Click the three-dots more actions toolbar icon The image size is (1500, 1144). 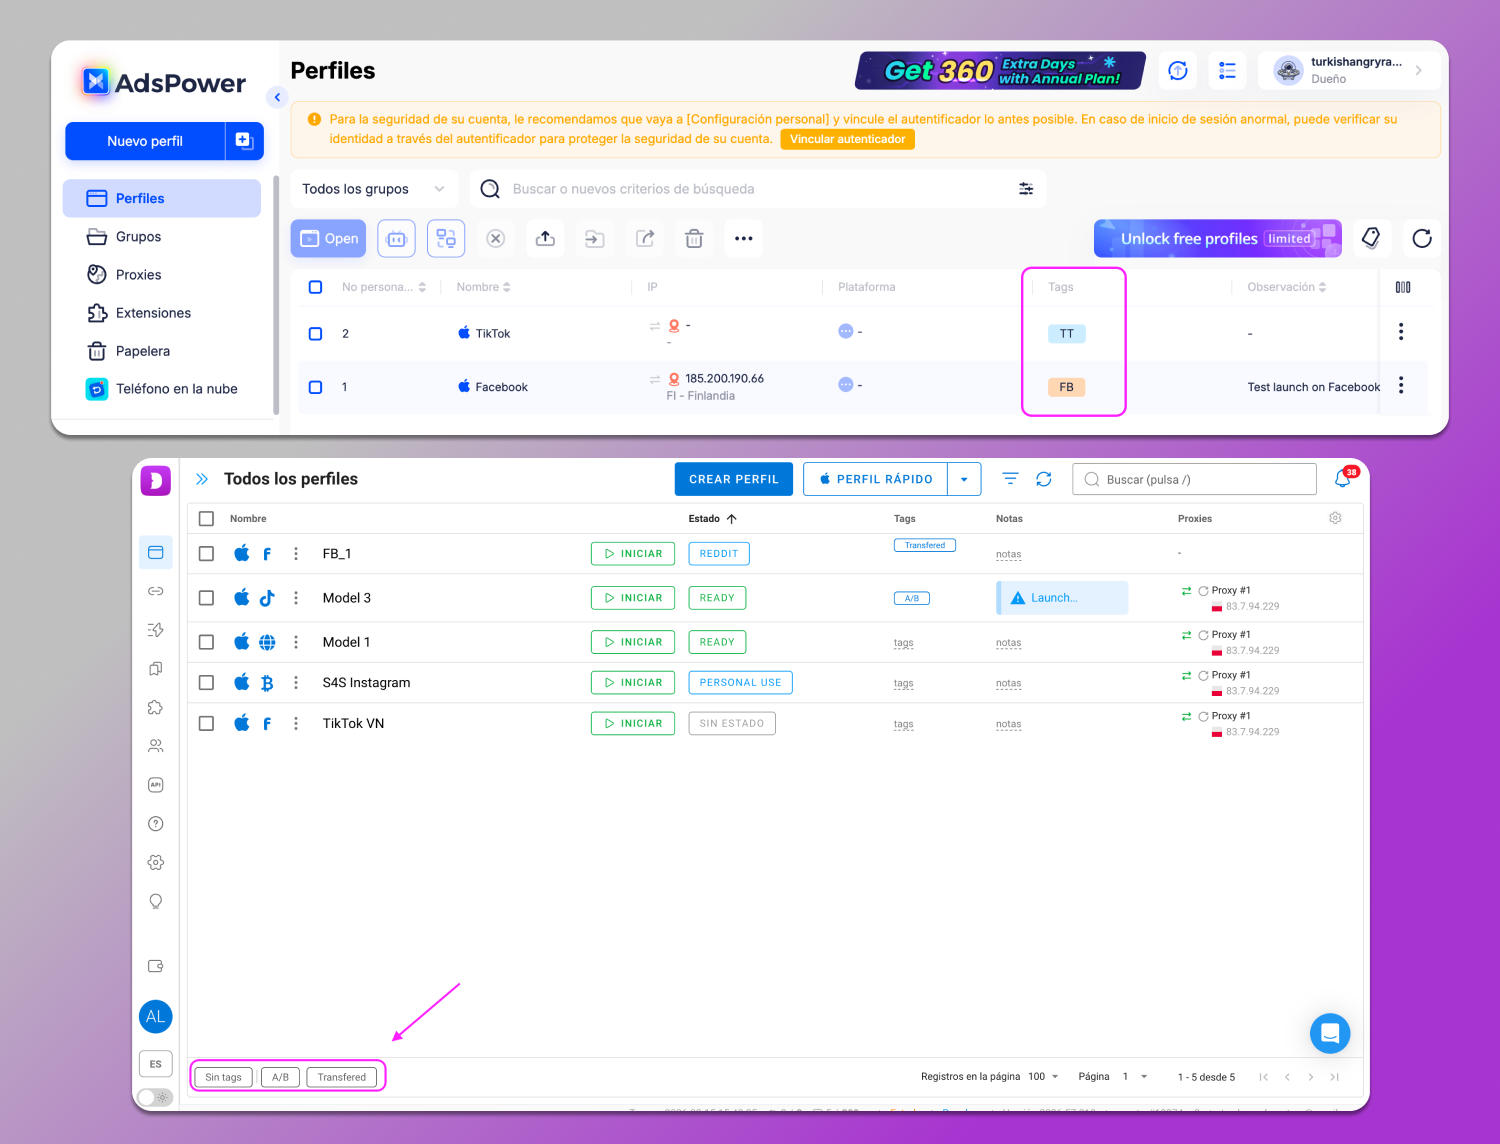click(743, 239)
